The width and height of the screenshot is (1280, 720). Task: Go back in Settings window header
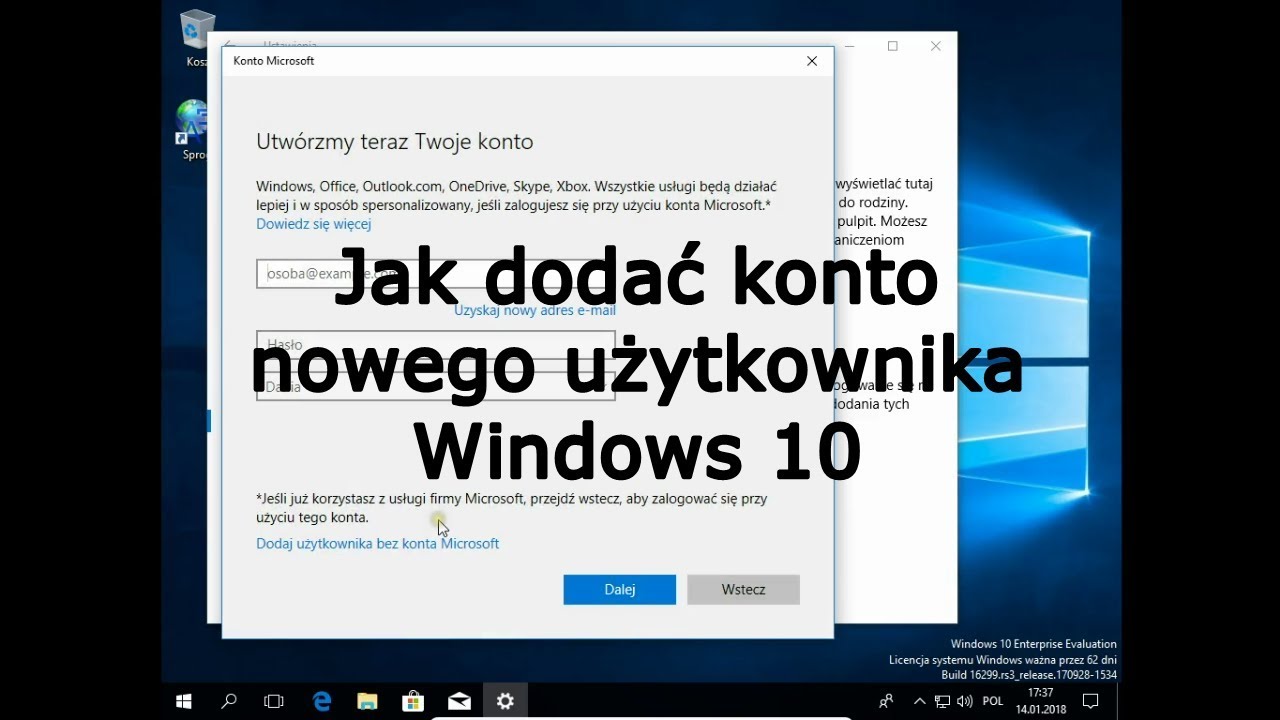(229, 44)
